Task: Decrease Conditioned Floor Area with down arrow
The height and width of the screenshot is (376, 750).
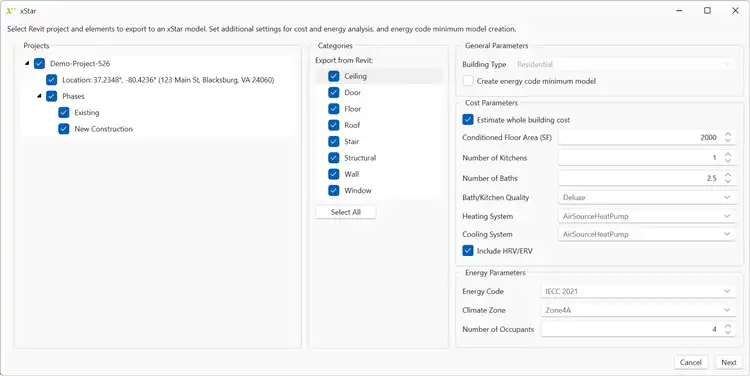Action: pyautogui.click(x=728, y=140)
